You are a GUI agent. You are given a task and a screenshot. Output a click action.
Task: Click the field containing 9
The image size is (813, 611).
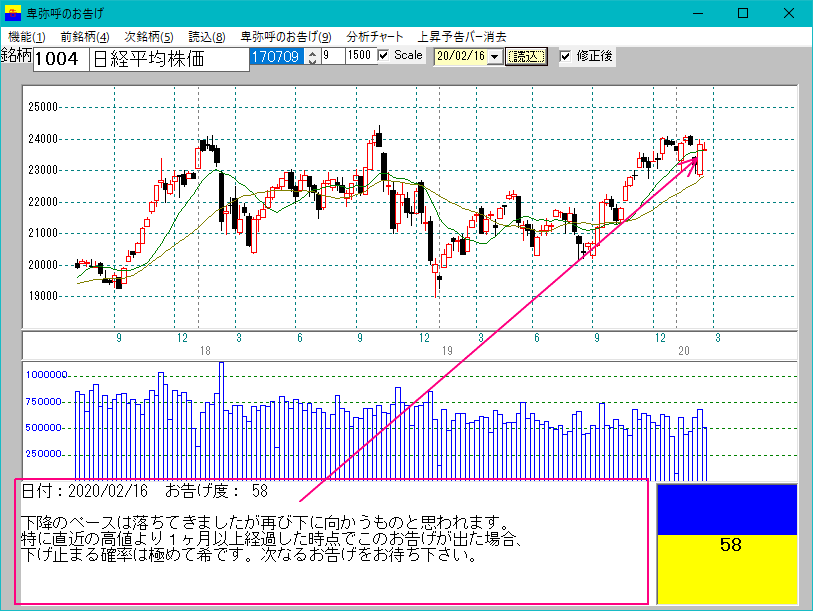click(x=332, y=55)
